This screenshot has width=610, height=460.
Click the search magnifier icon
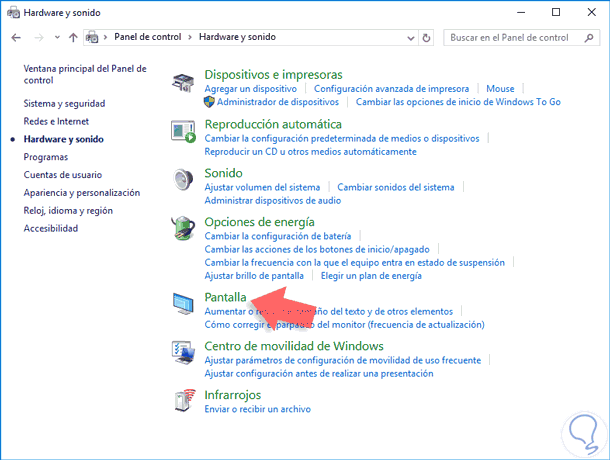589,38
